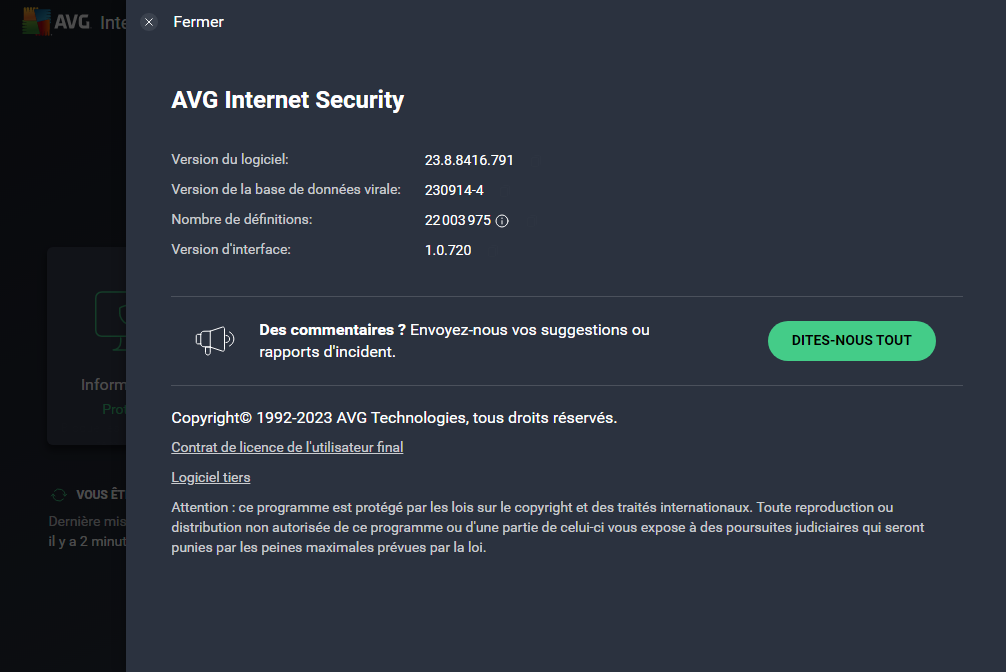Click the "Des commentaires ?" bold text

[332, 329]
